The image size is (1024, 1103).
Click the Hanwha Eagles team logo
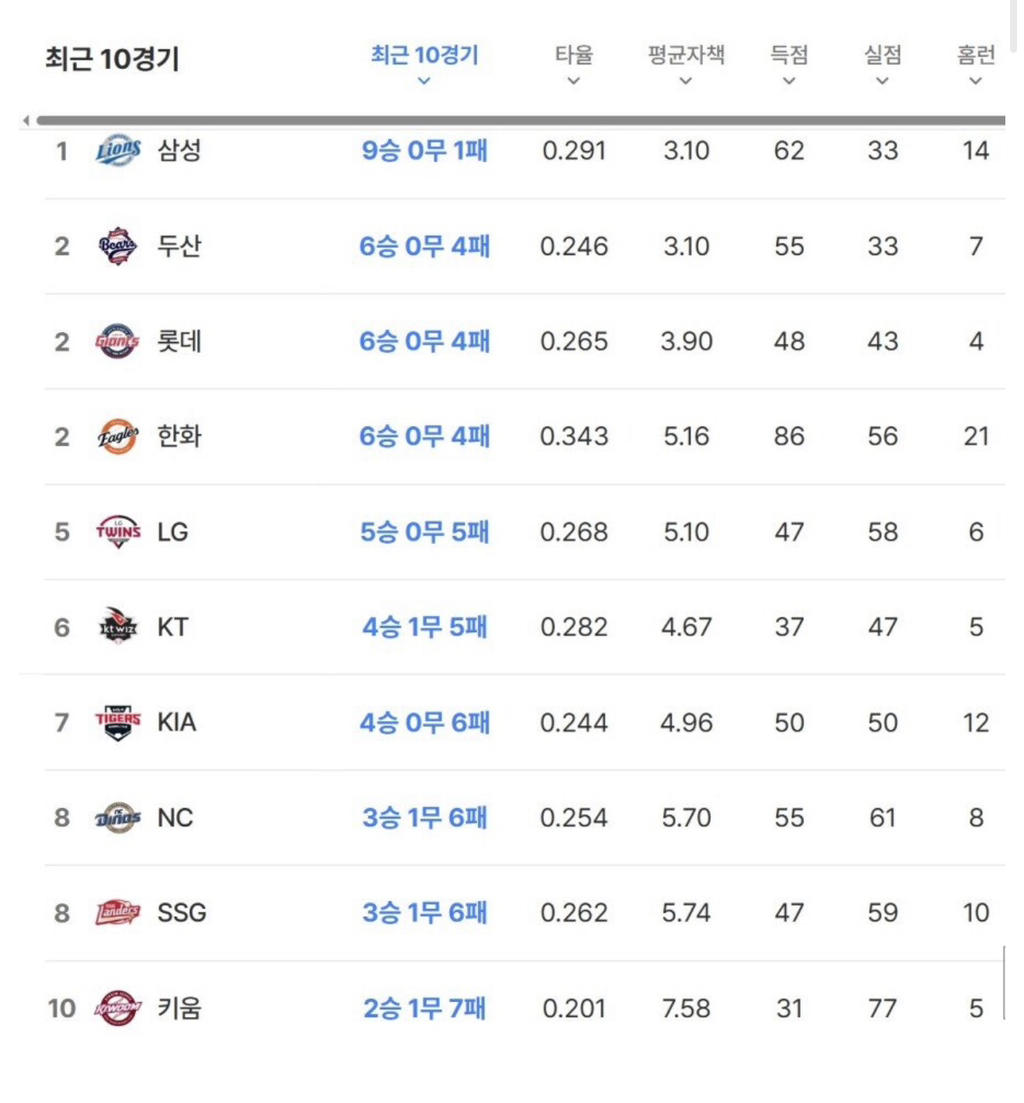(x=118, y=436)
